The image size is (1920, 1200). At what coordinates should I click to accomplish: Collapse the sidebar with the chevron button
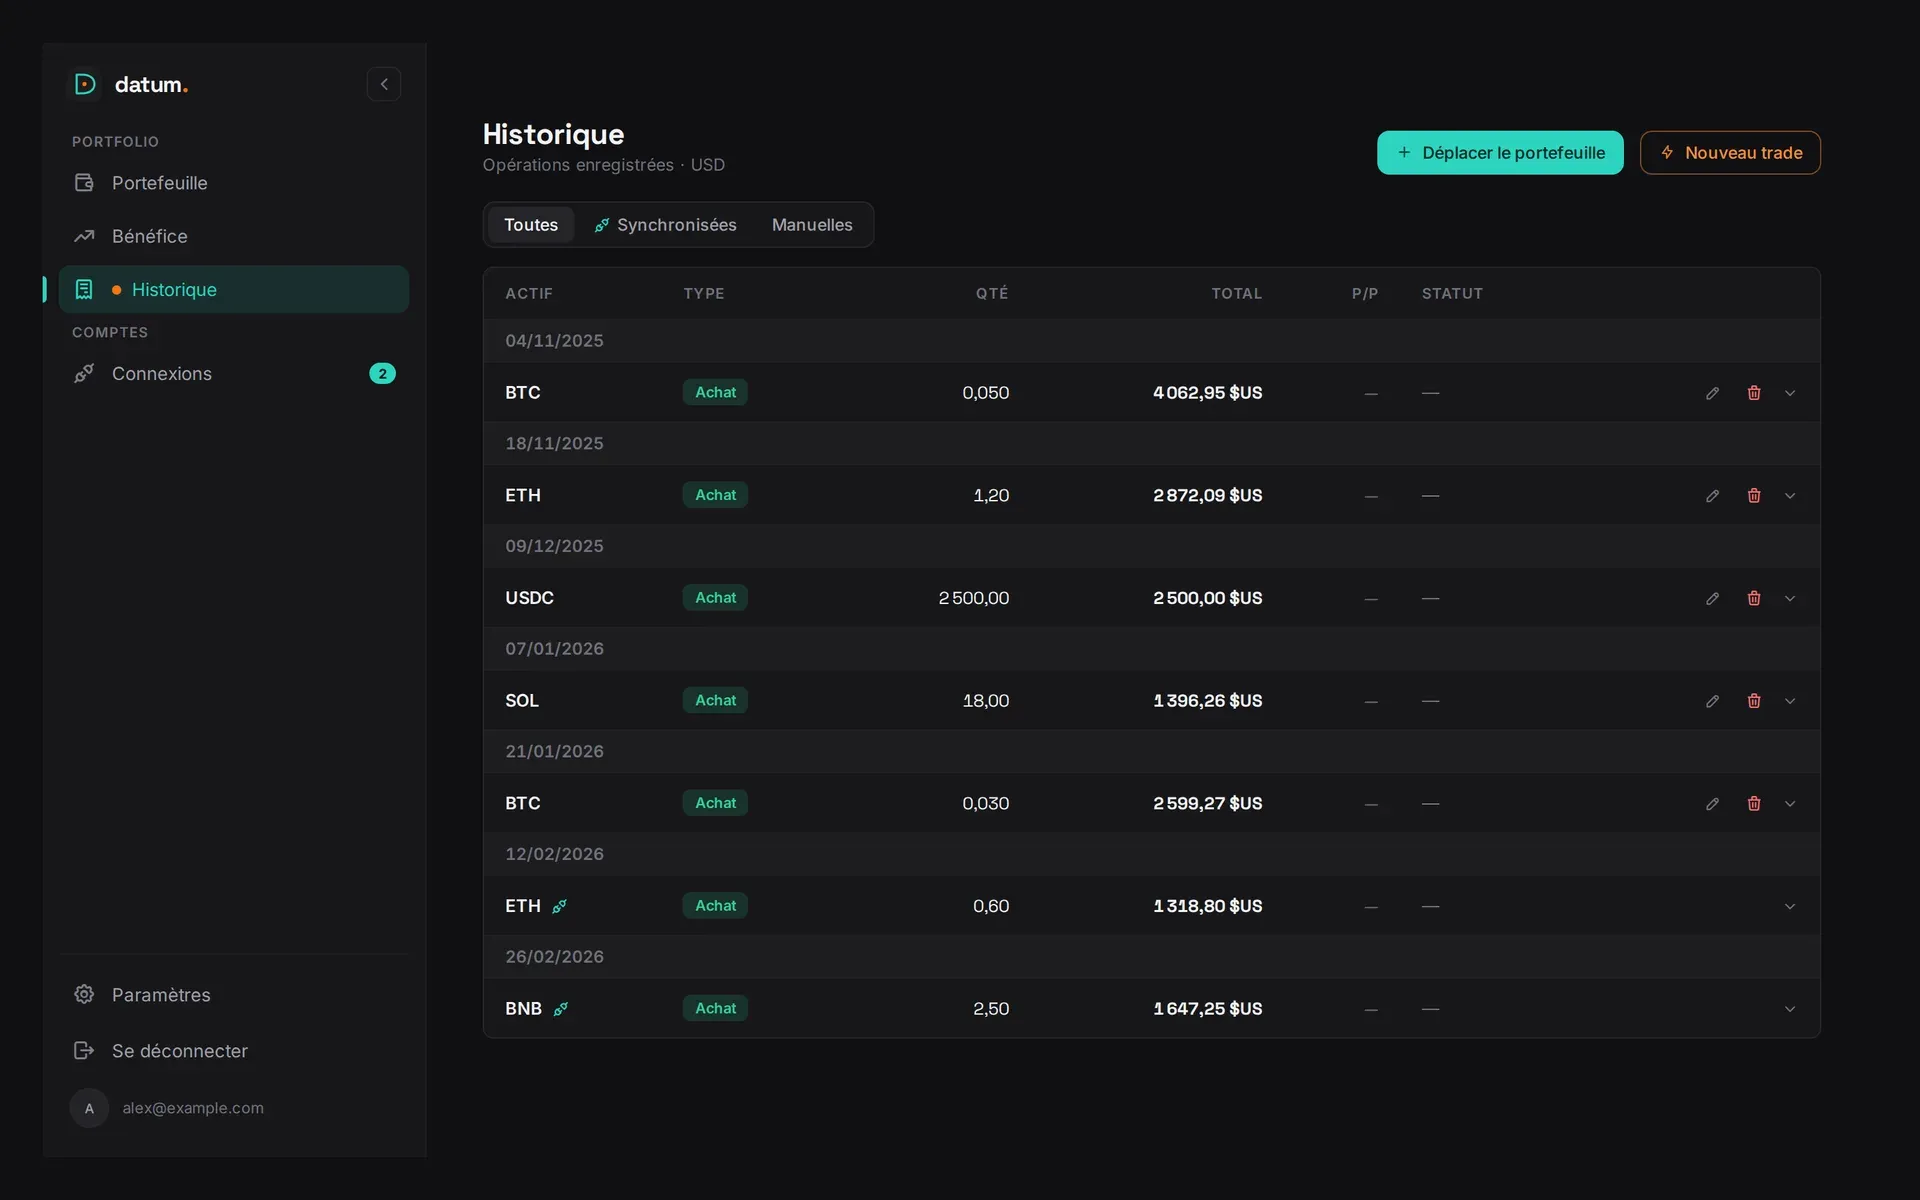click(384, 84)
